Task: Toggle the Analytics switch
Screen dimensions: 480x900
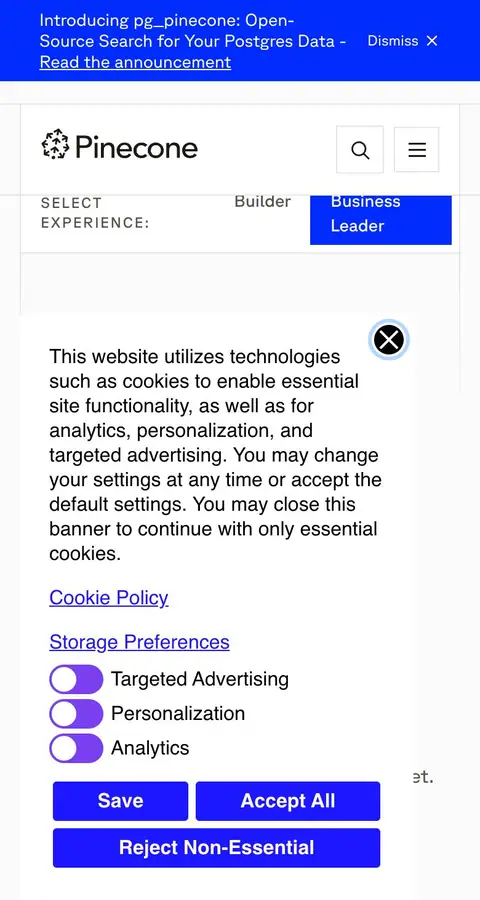Action: point(76,748)
